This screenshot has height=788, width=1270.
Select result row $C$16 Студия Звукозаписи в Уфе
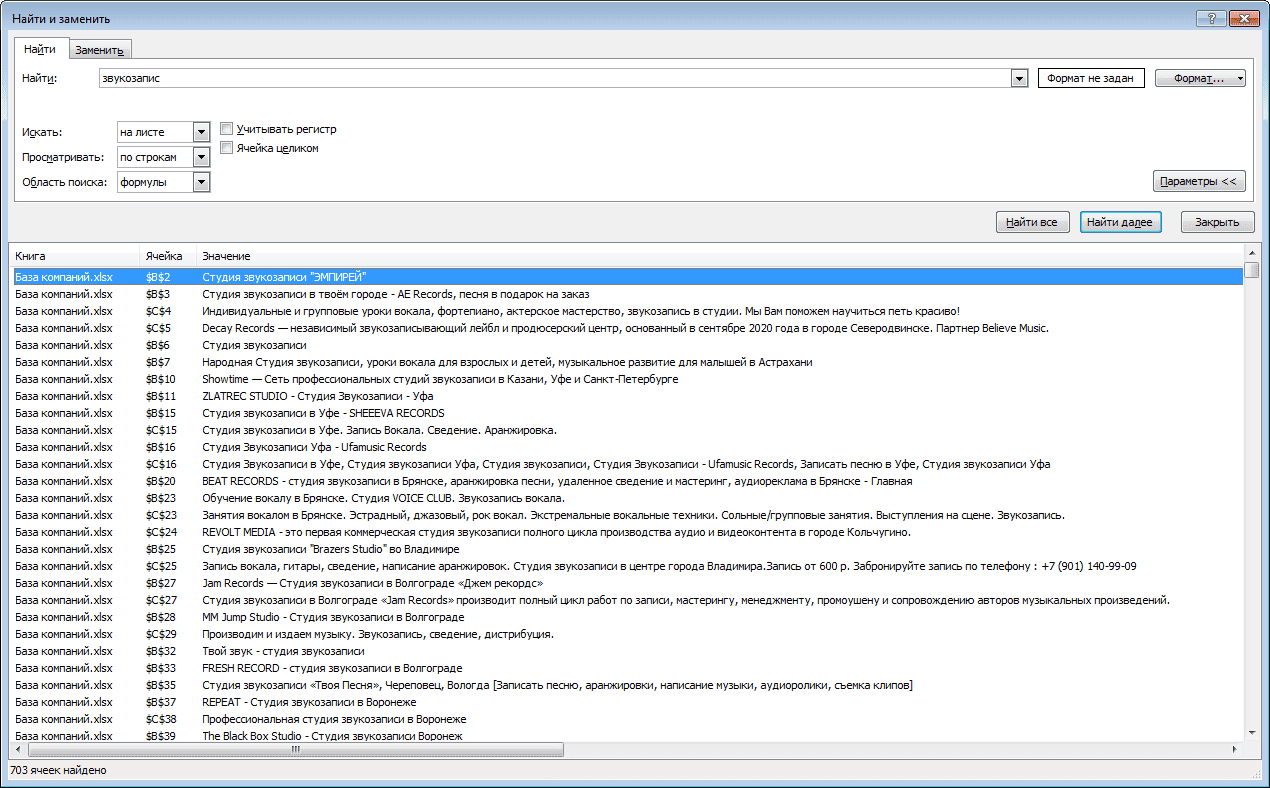coord(627,464)
